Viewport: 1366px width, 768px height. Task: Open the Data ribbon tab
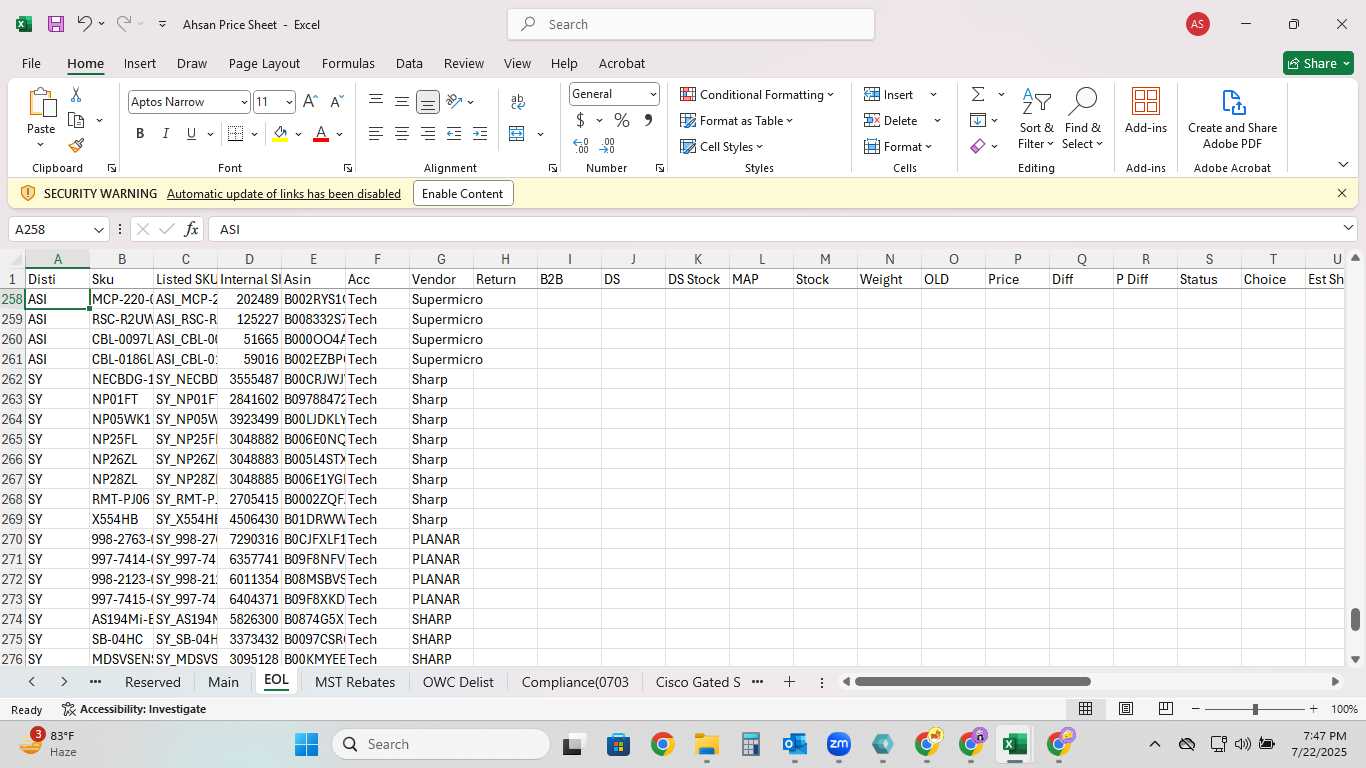tap(409, 63)
